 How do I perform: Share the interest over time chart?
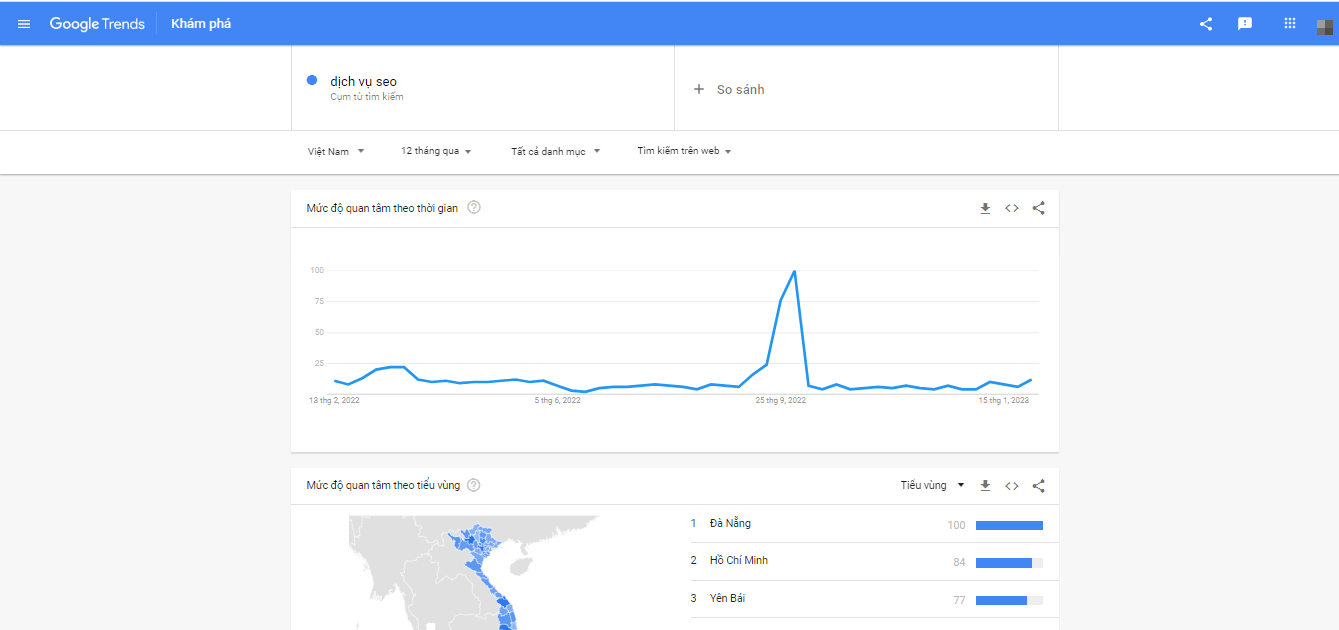click(1039, 208)
